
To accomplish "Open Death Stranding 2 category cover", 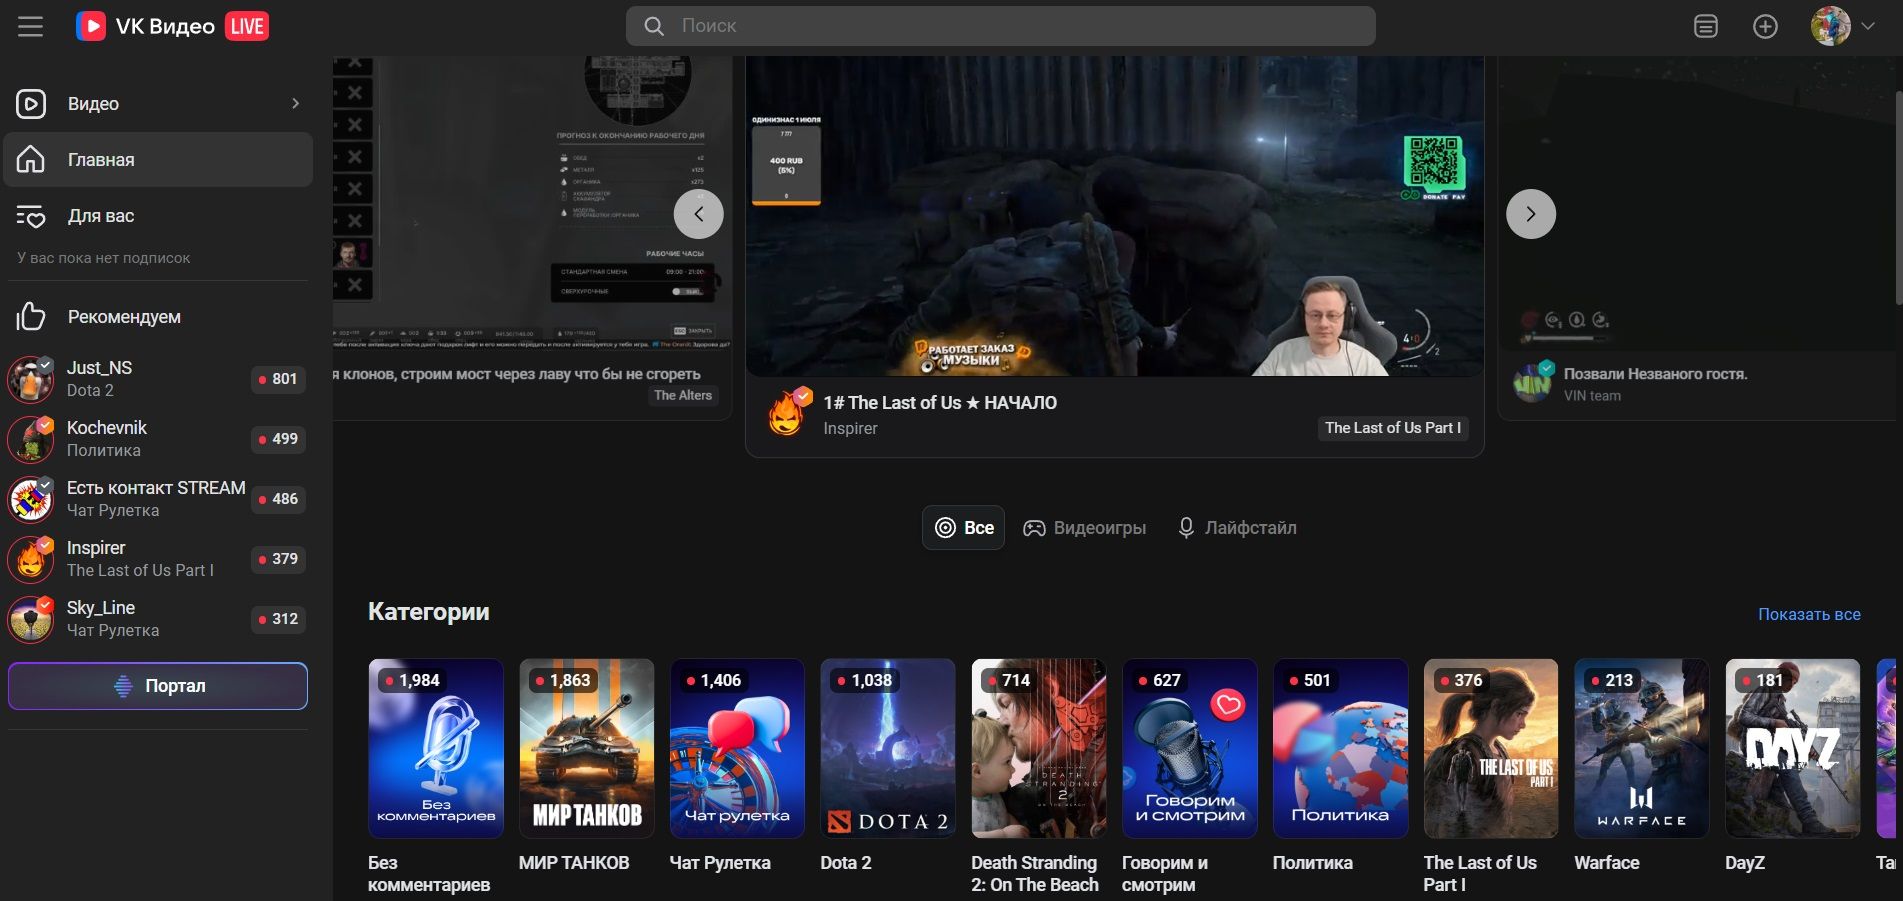I will coord(1039,748).
